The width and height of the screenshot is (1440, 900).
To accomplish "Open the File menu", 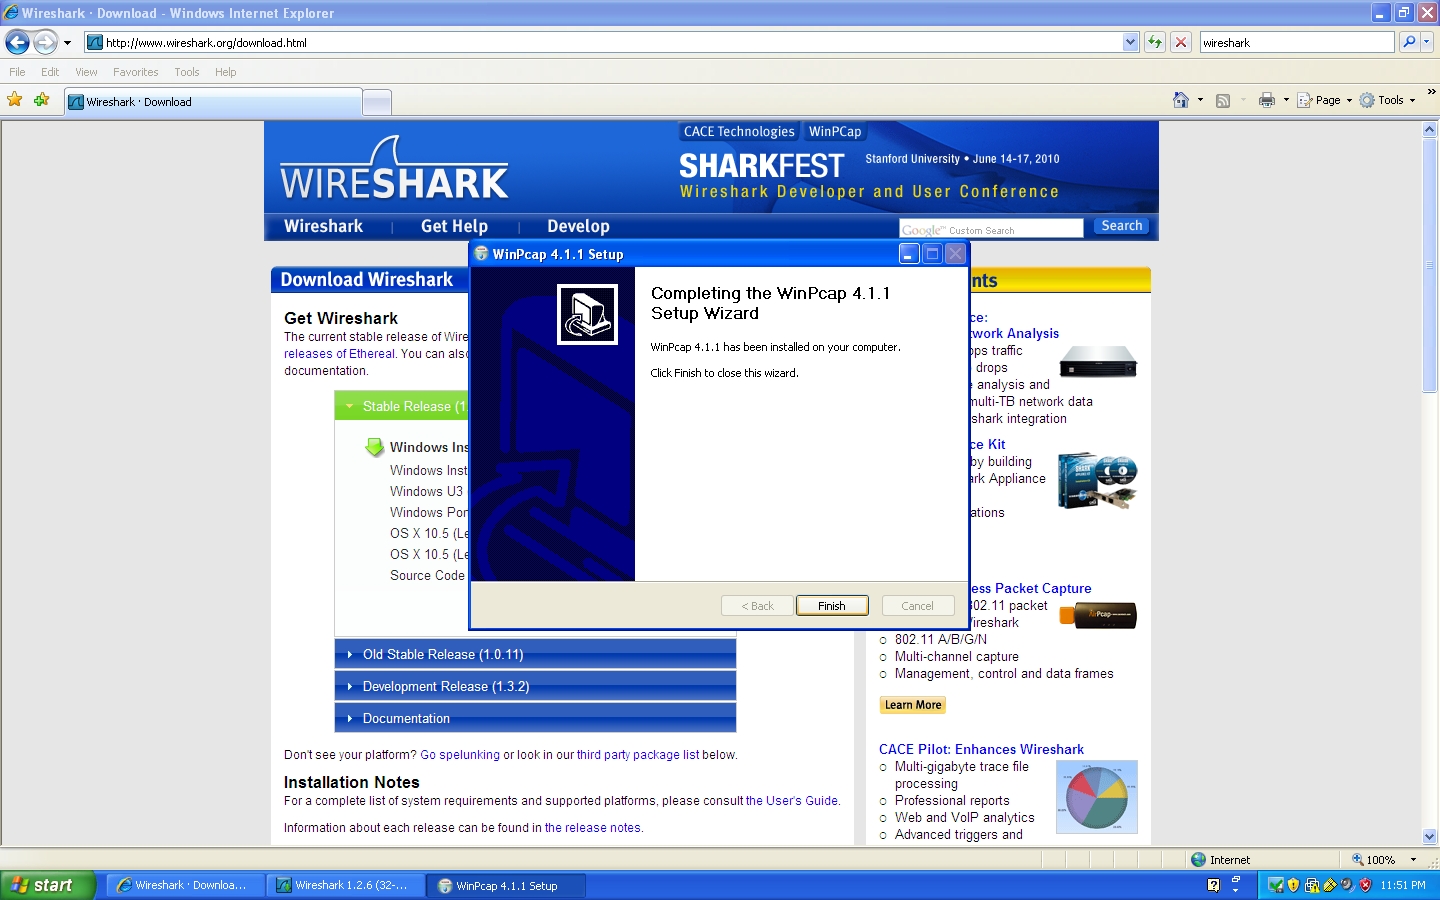I will pyautogui.click(x=17, y=72).
